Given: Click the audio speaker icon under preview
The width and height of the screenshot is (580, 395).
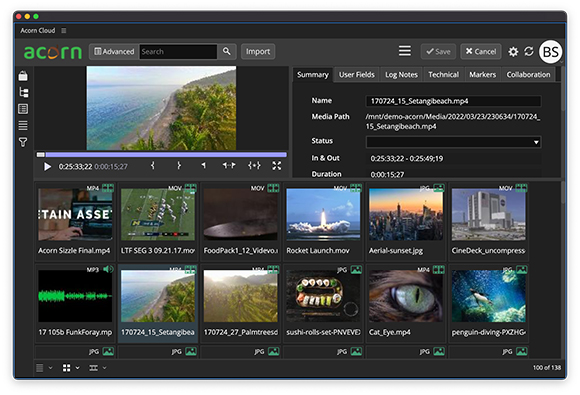Looking at the screenshot, I should click(203, 166).
